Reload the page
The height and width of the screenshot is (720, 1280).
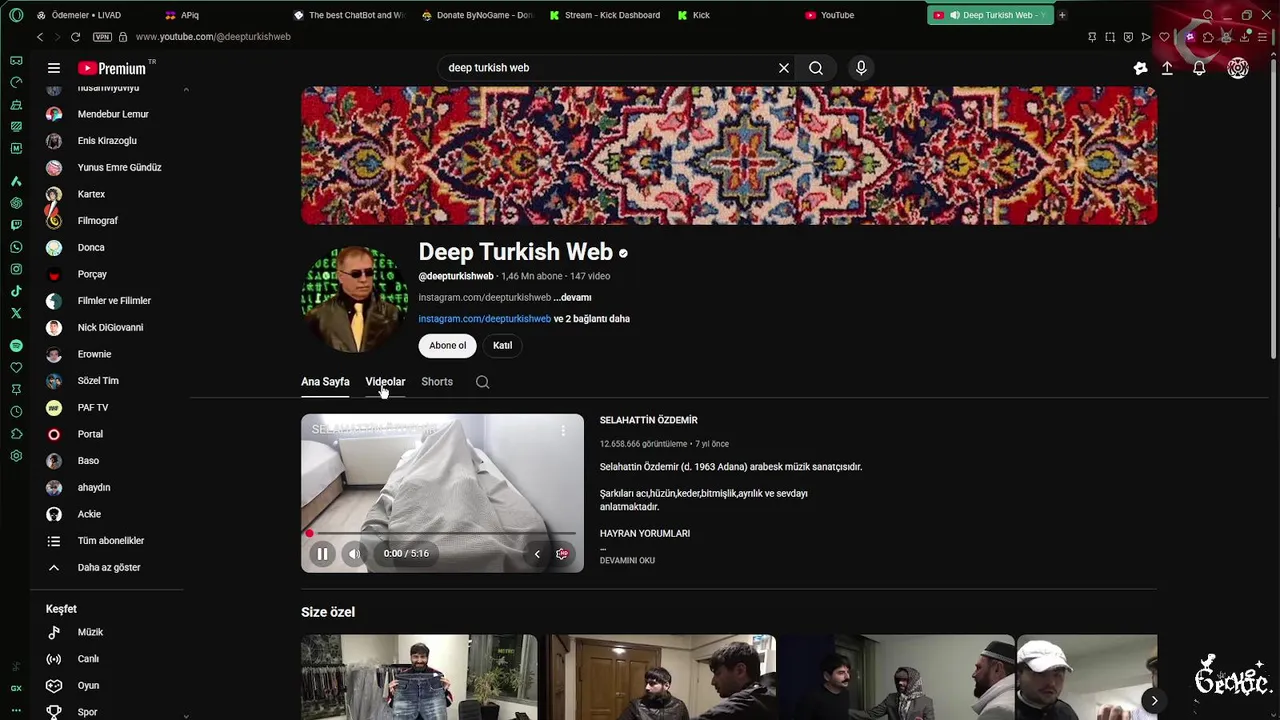tap(75, 37)
